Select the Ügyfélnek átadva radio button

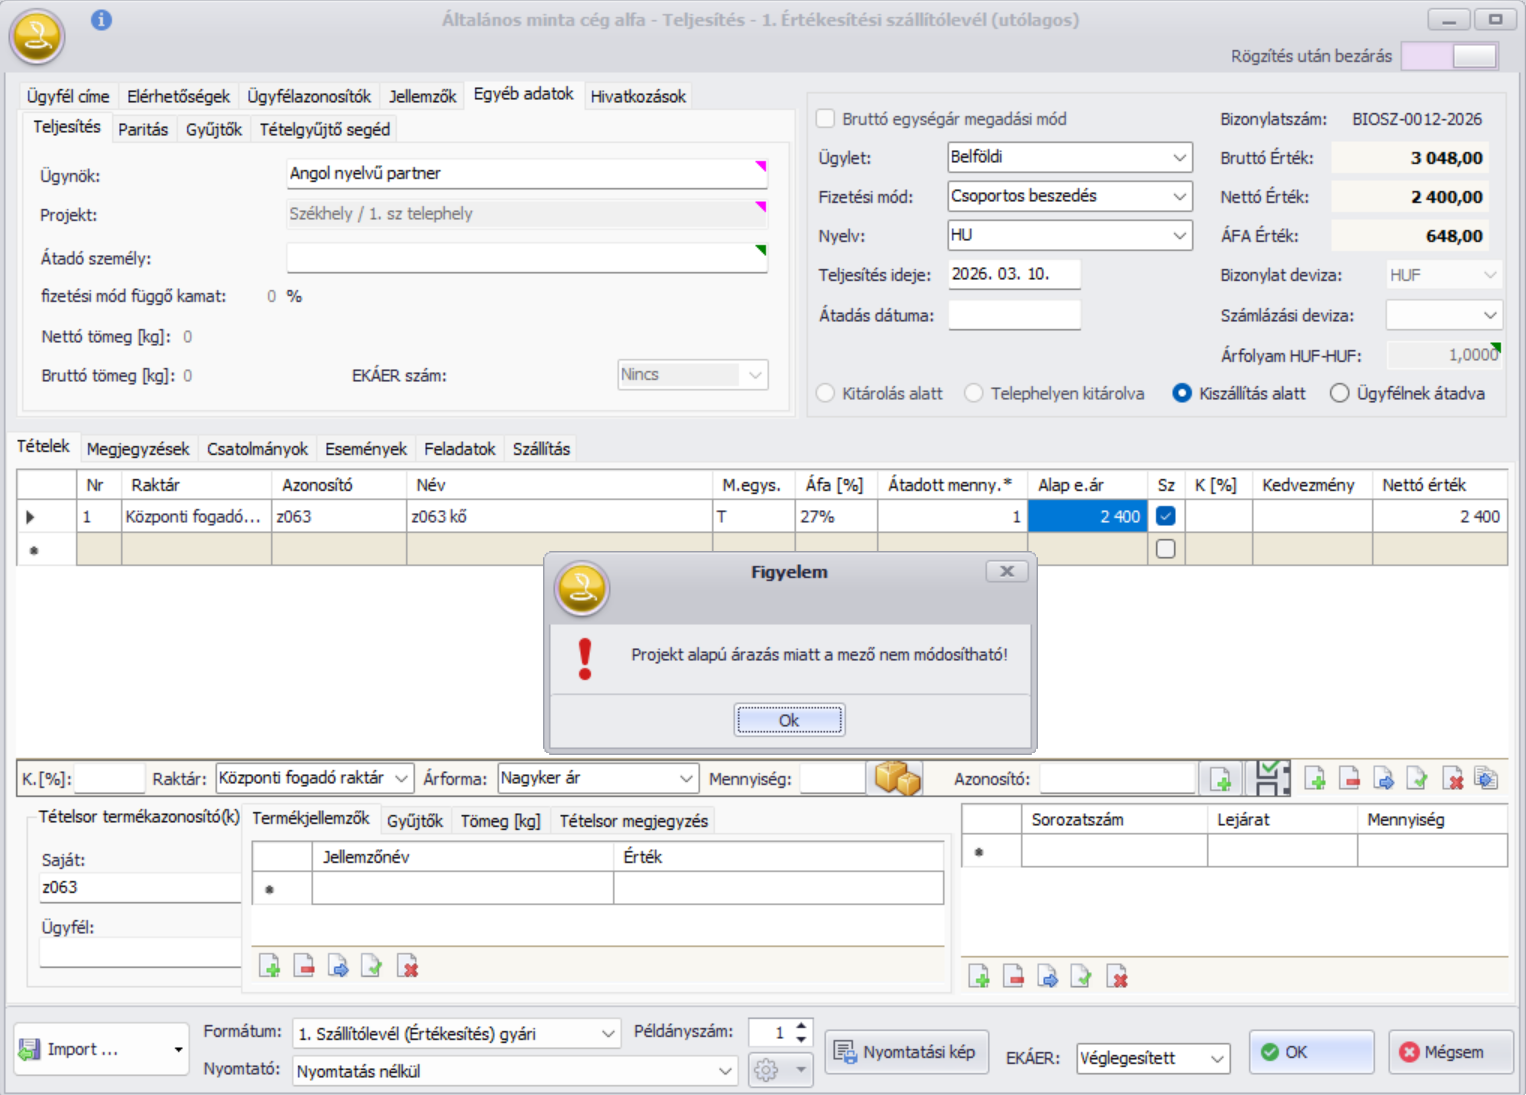pyautogui.click(x=1339, y=393)
